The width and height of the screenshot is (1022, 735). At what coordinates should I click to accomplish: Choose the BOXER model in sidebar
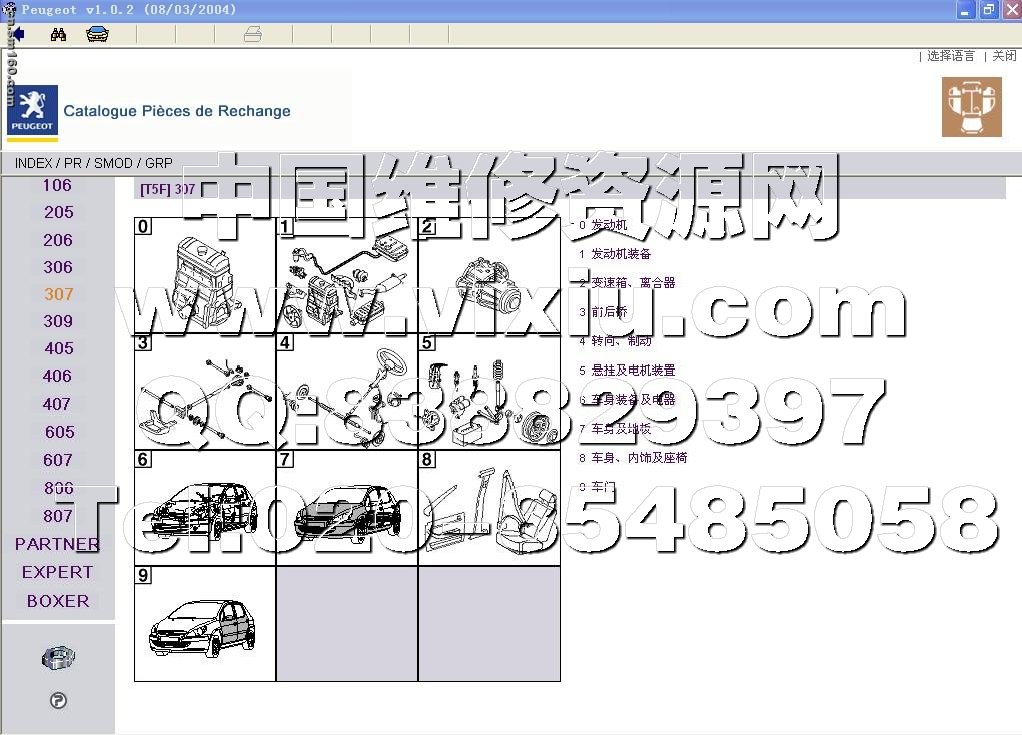58,601
